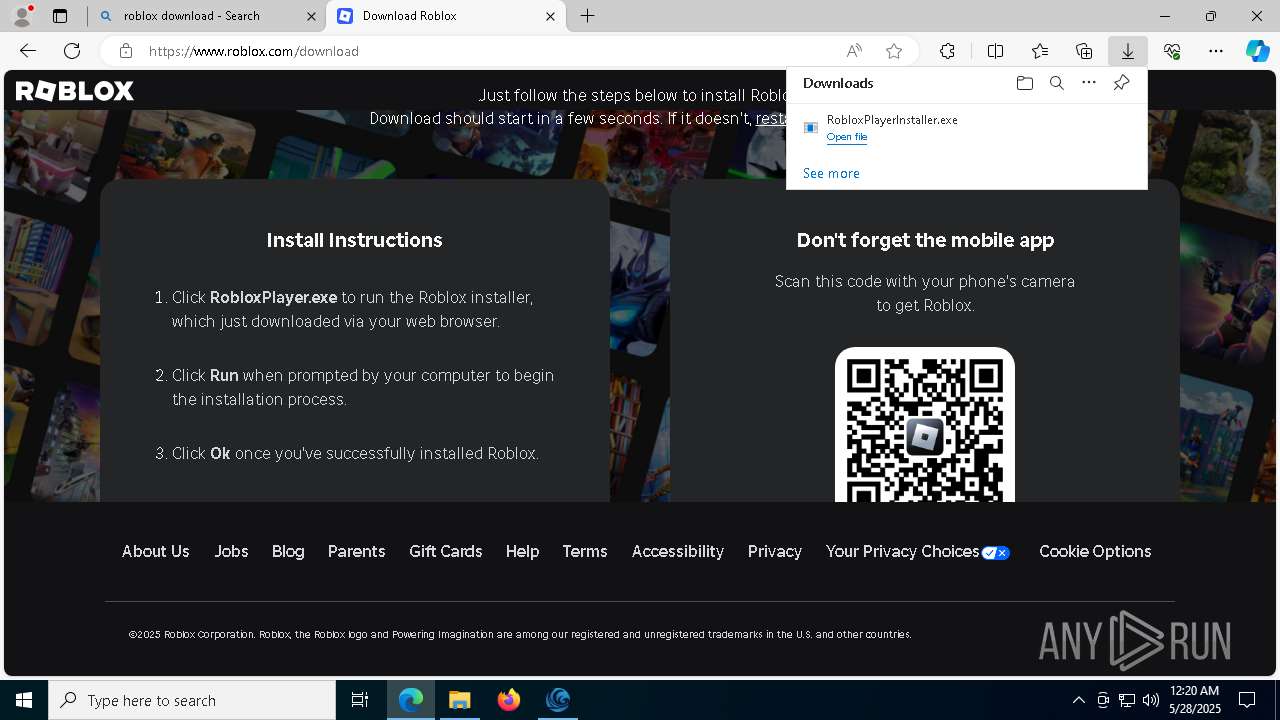Screen dimensions: 1280x720
Task: Open the tab actions menu icon
Action: [60, 16]
